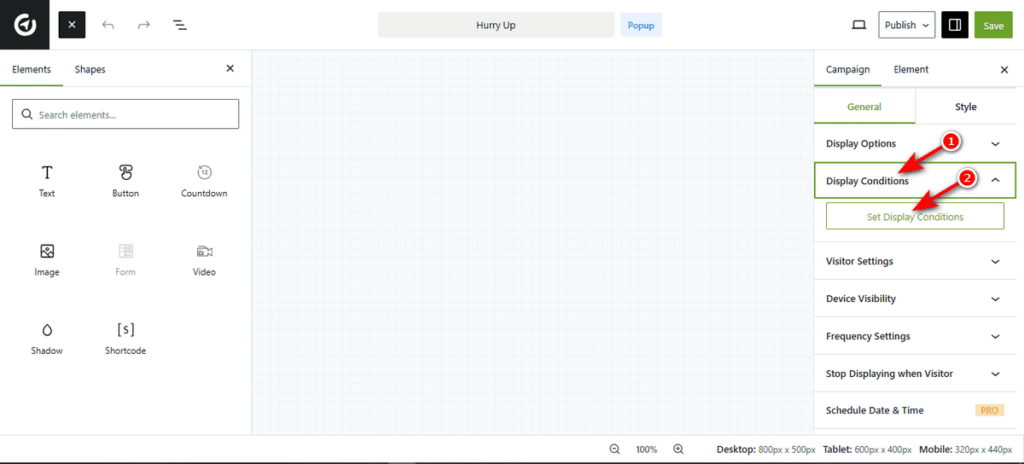1024x464 pixels.
Task: Open the Publish dropdown
Action: click(907, 25)
